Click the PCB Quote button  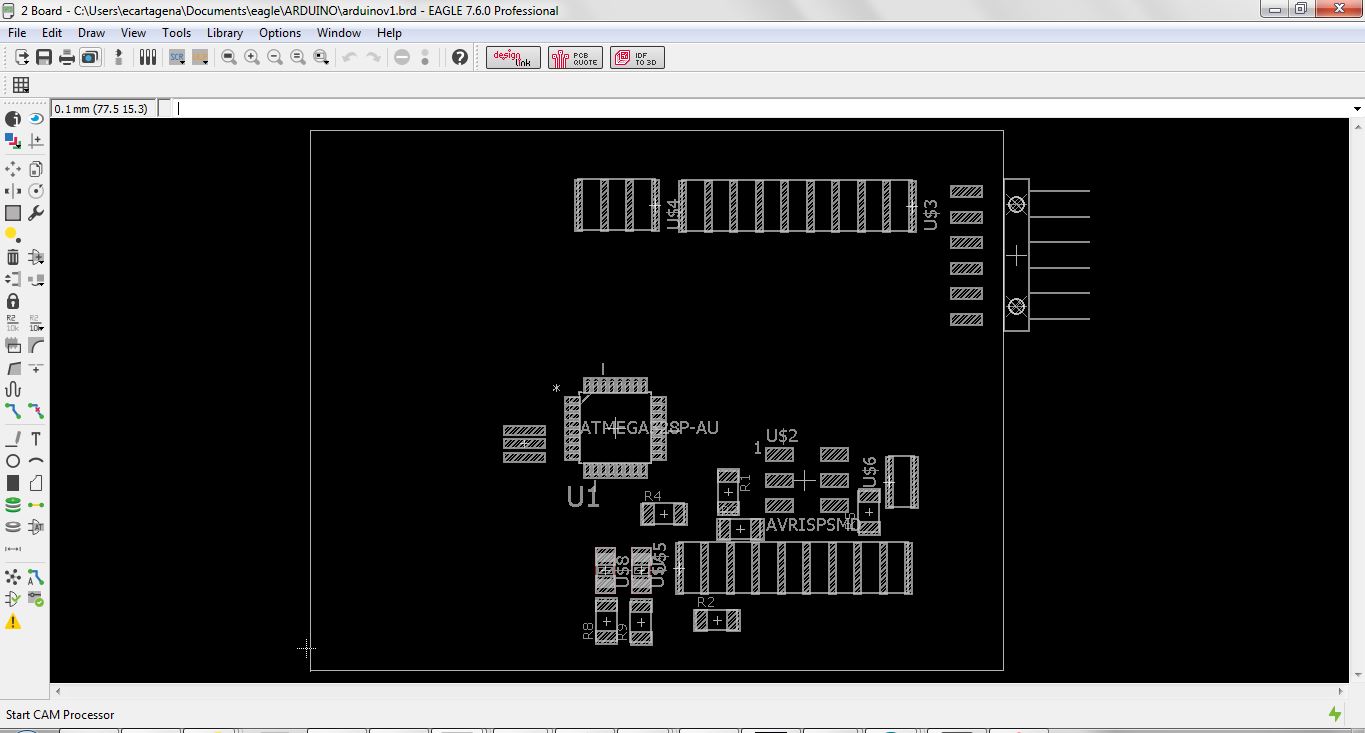[575, 57]
